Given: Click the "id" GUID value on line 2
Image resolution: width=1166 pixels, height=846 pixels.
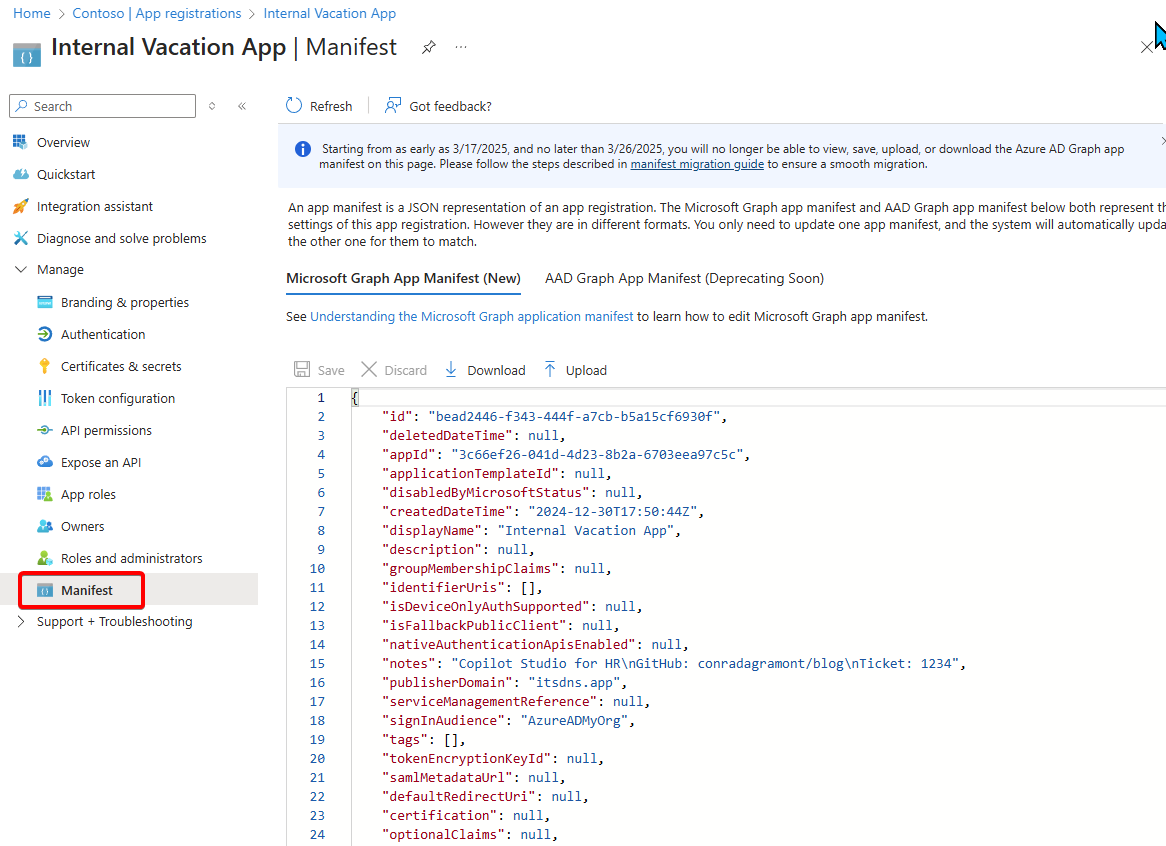Looking at the screenshot, I should tap(574, 416).
